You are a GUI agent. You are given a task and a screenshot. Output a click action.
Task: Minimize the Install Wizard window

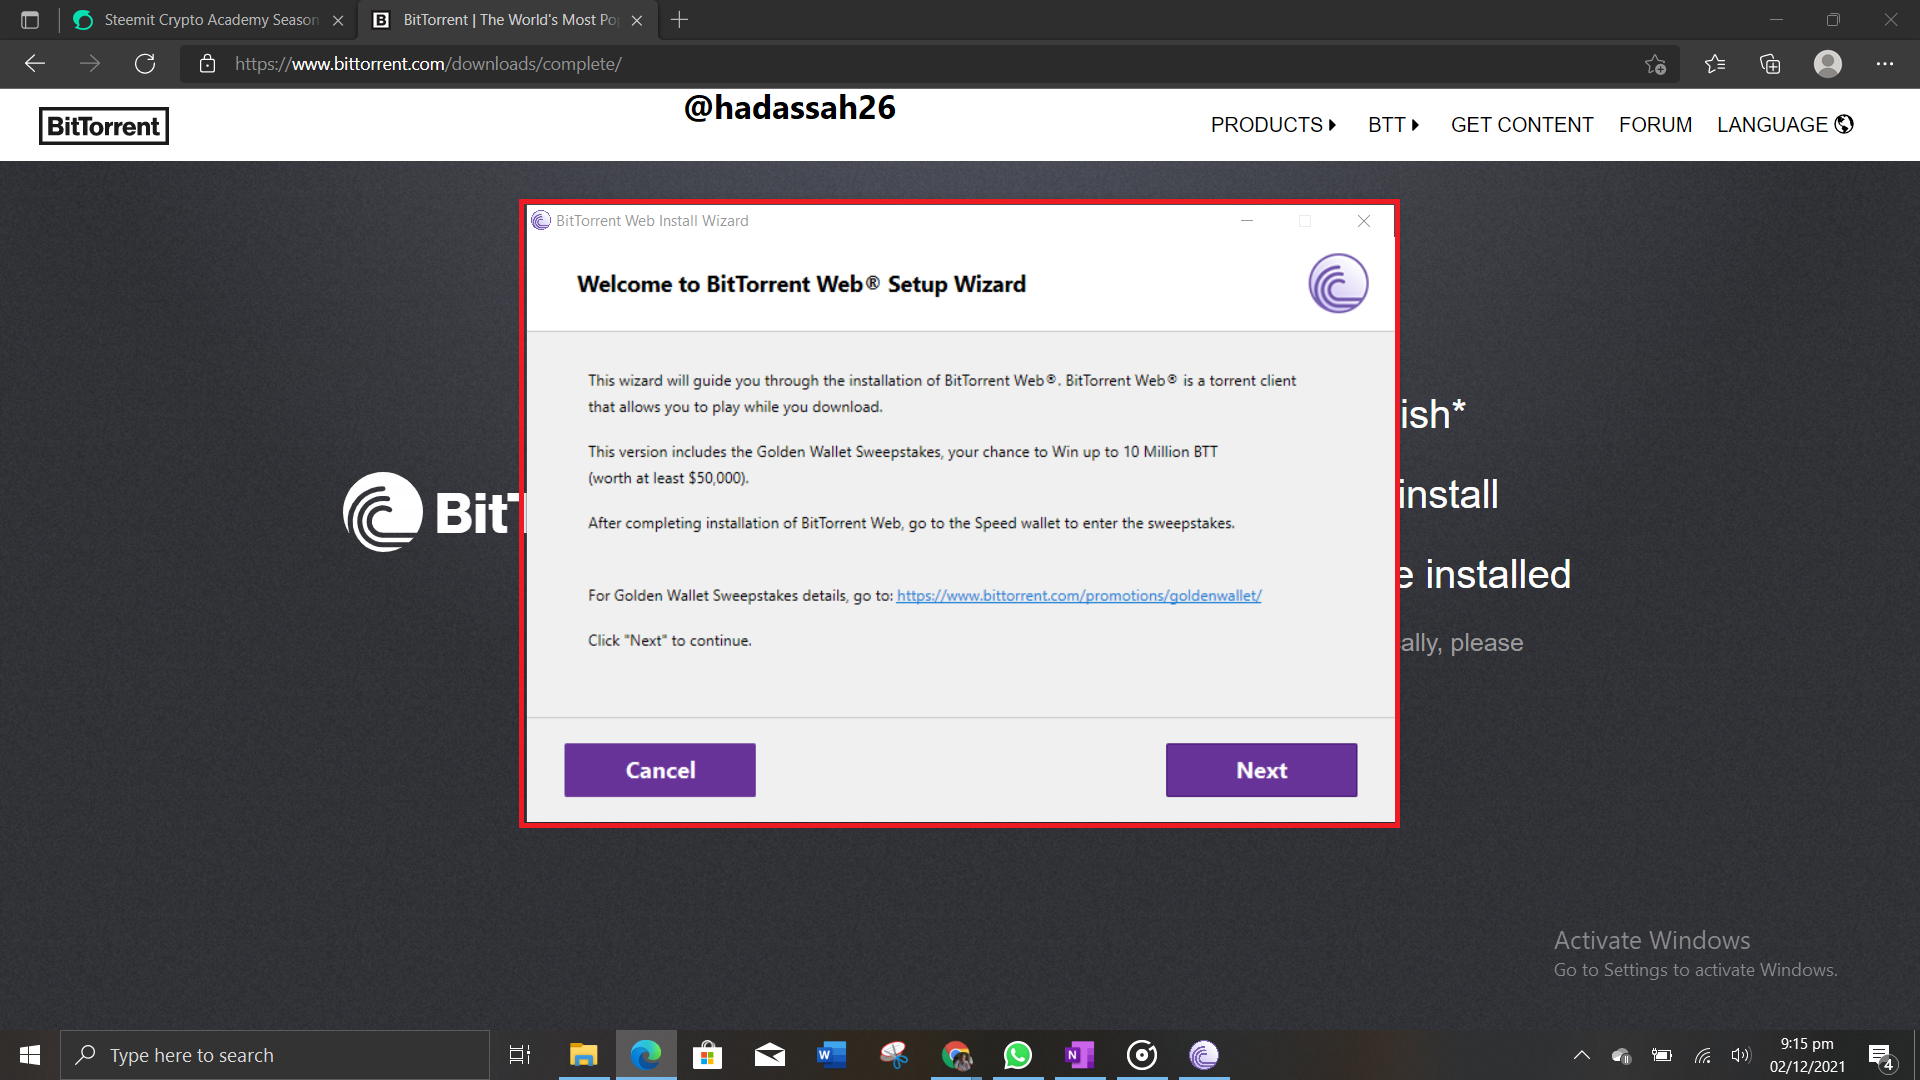(1247, 221)
